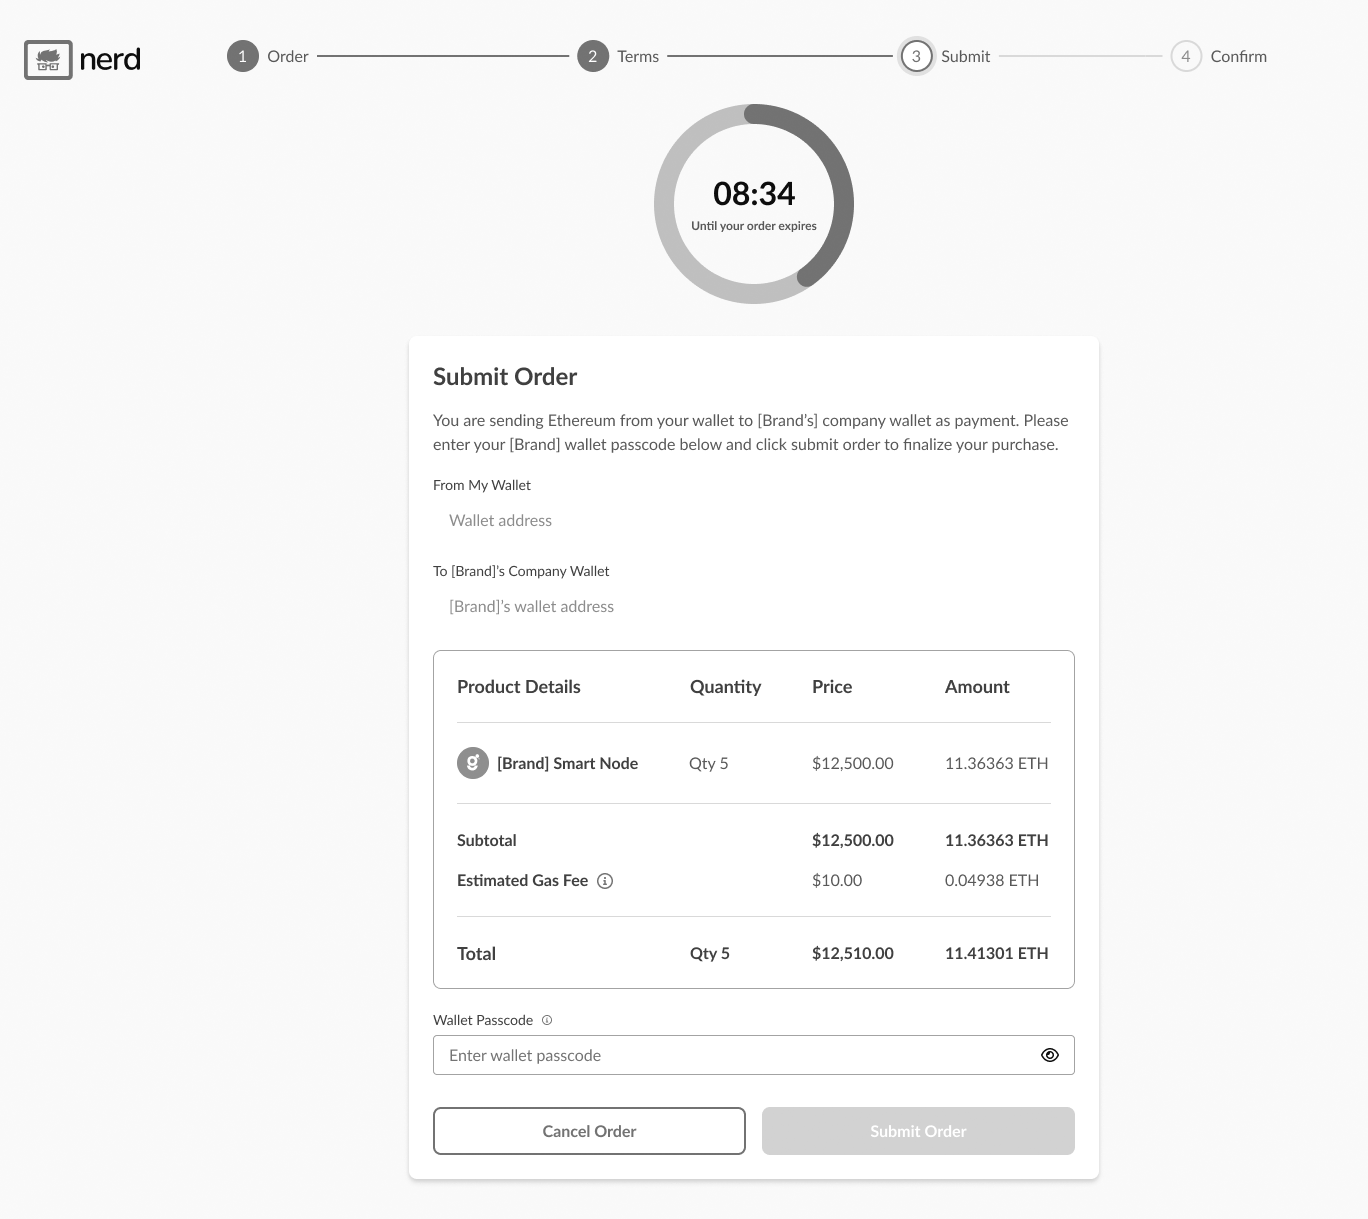Go to step 2 Terms
The image size is (1368, 1219).
[x=618, y=56]
